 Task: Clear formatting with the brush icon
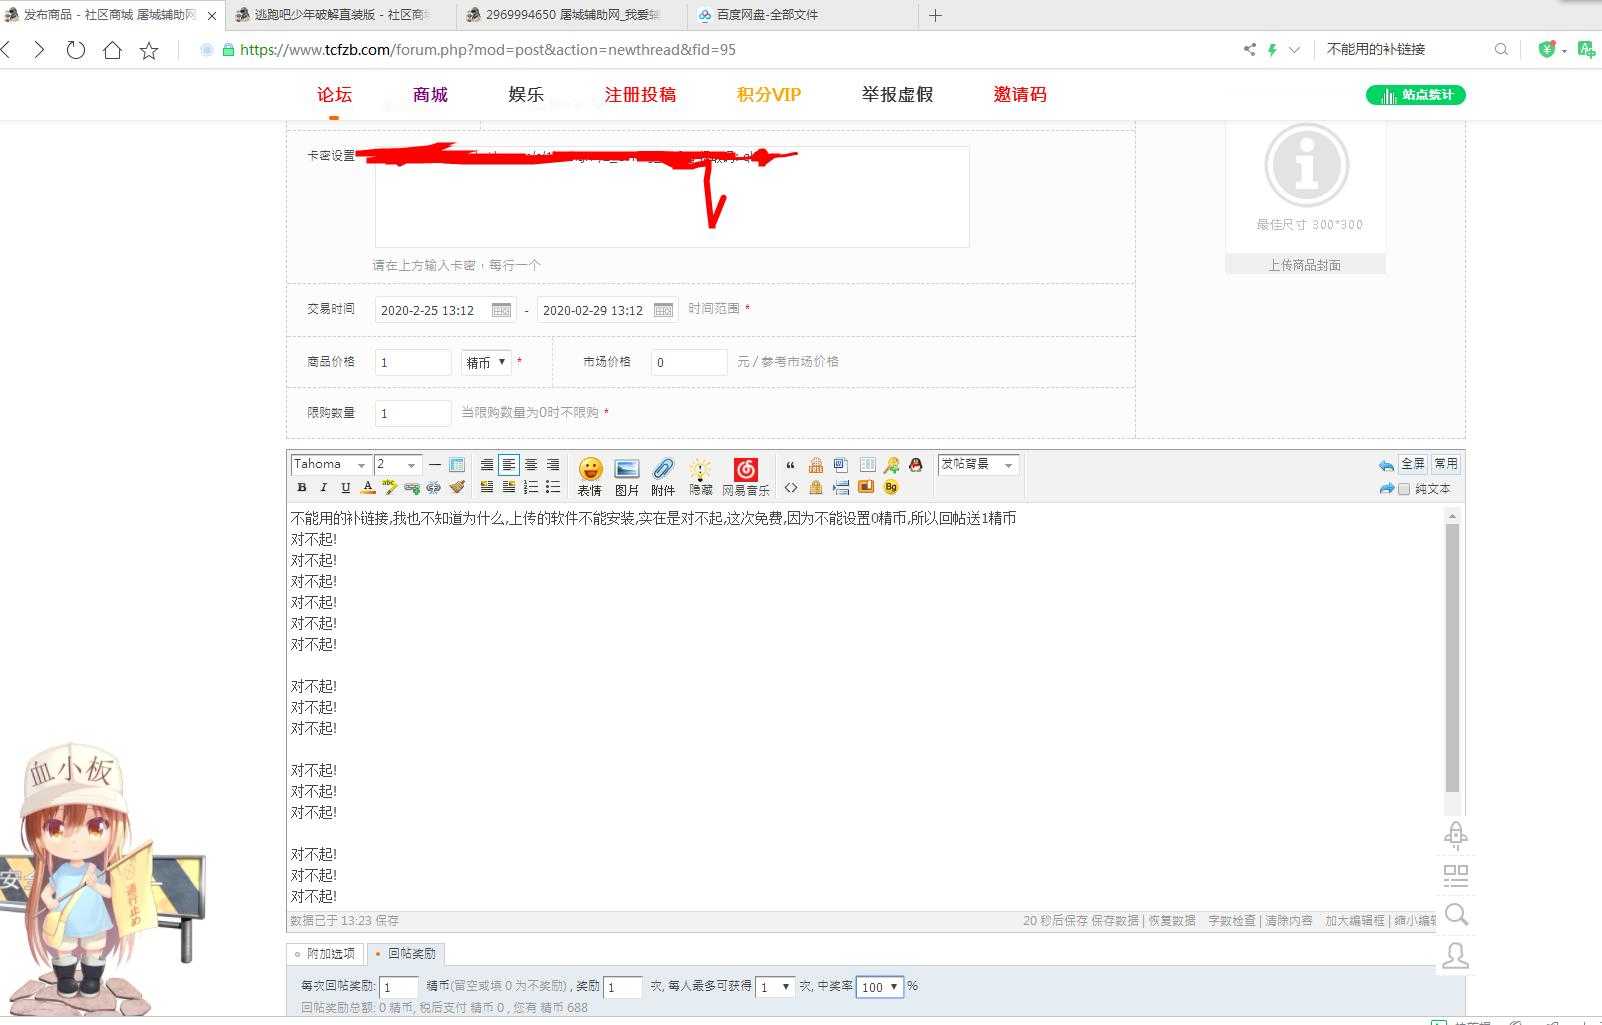click(x=456, y=487)
